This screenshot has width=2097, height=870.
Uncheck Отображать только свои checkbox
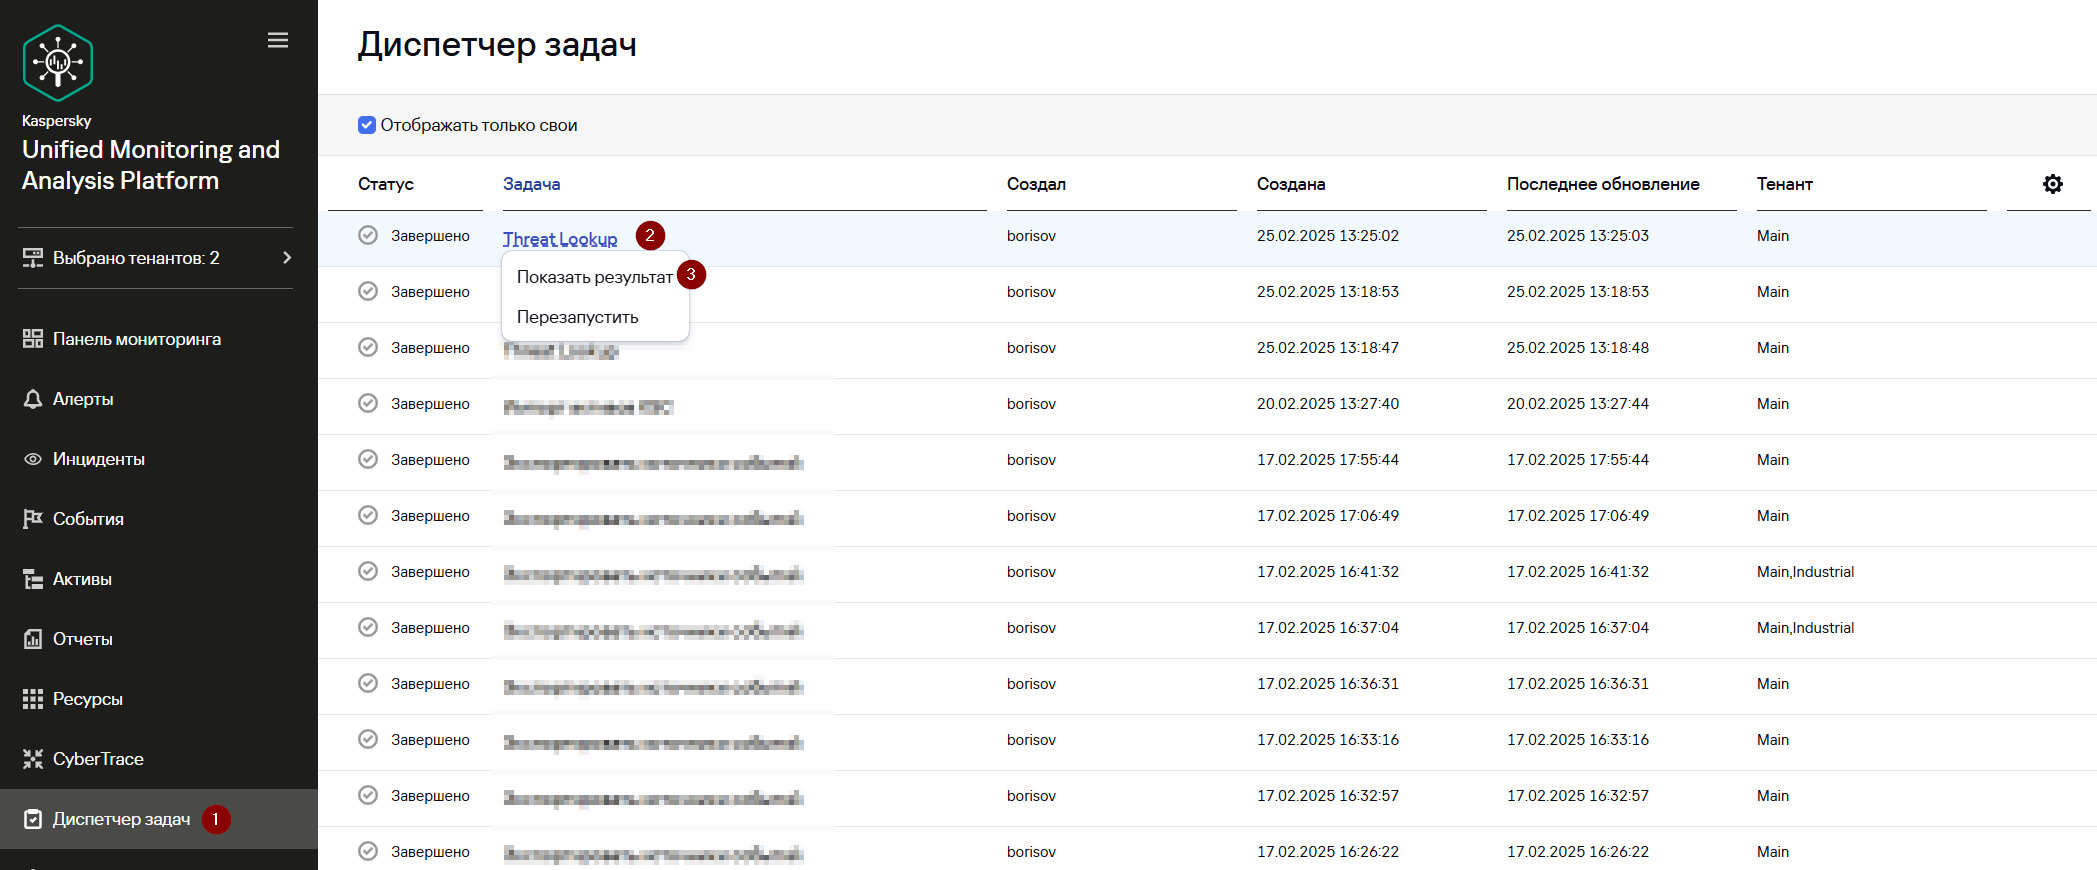pos(367,125)
